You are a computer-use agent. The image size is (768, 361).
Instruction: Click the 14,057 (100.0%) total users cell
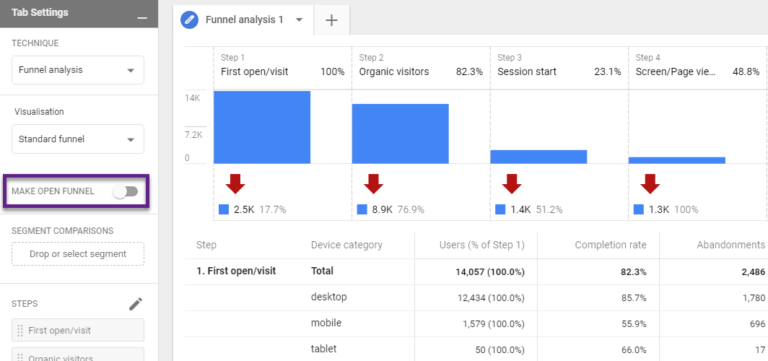point(490,272)
